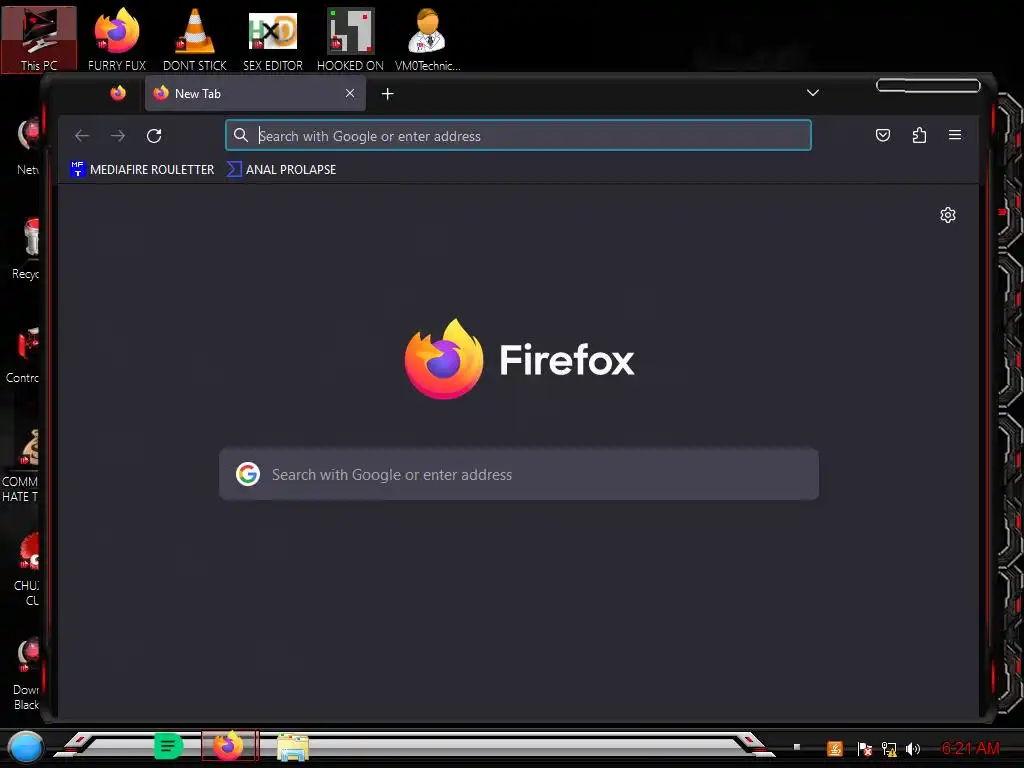
Task: Click the volume speaker tray icon
Action: pyautogui.click(x=912, y=749)
